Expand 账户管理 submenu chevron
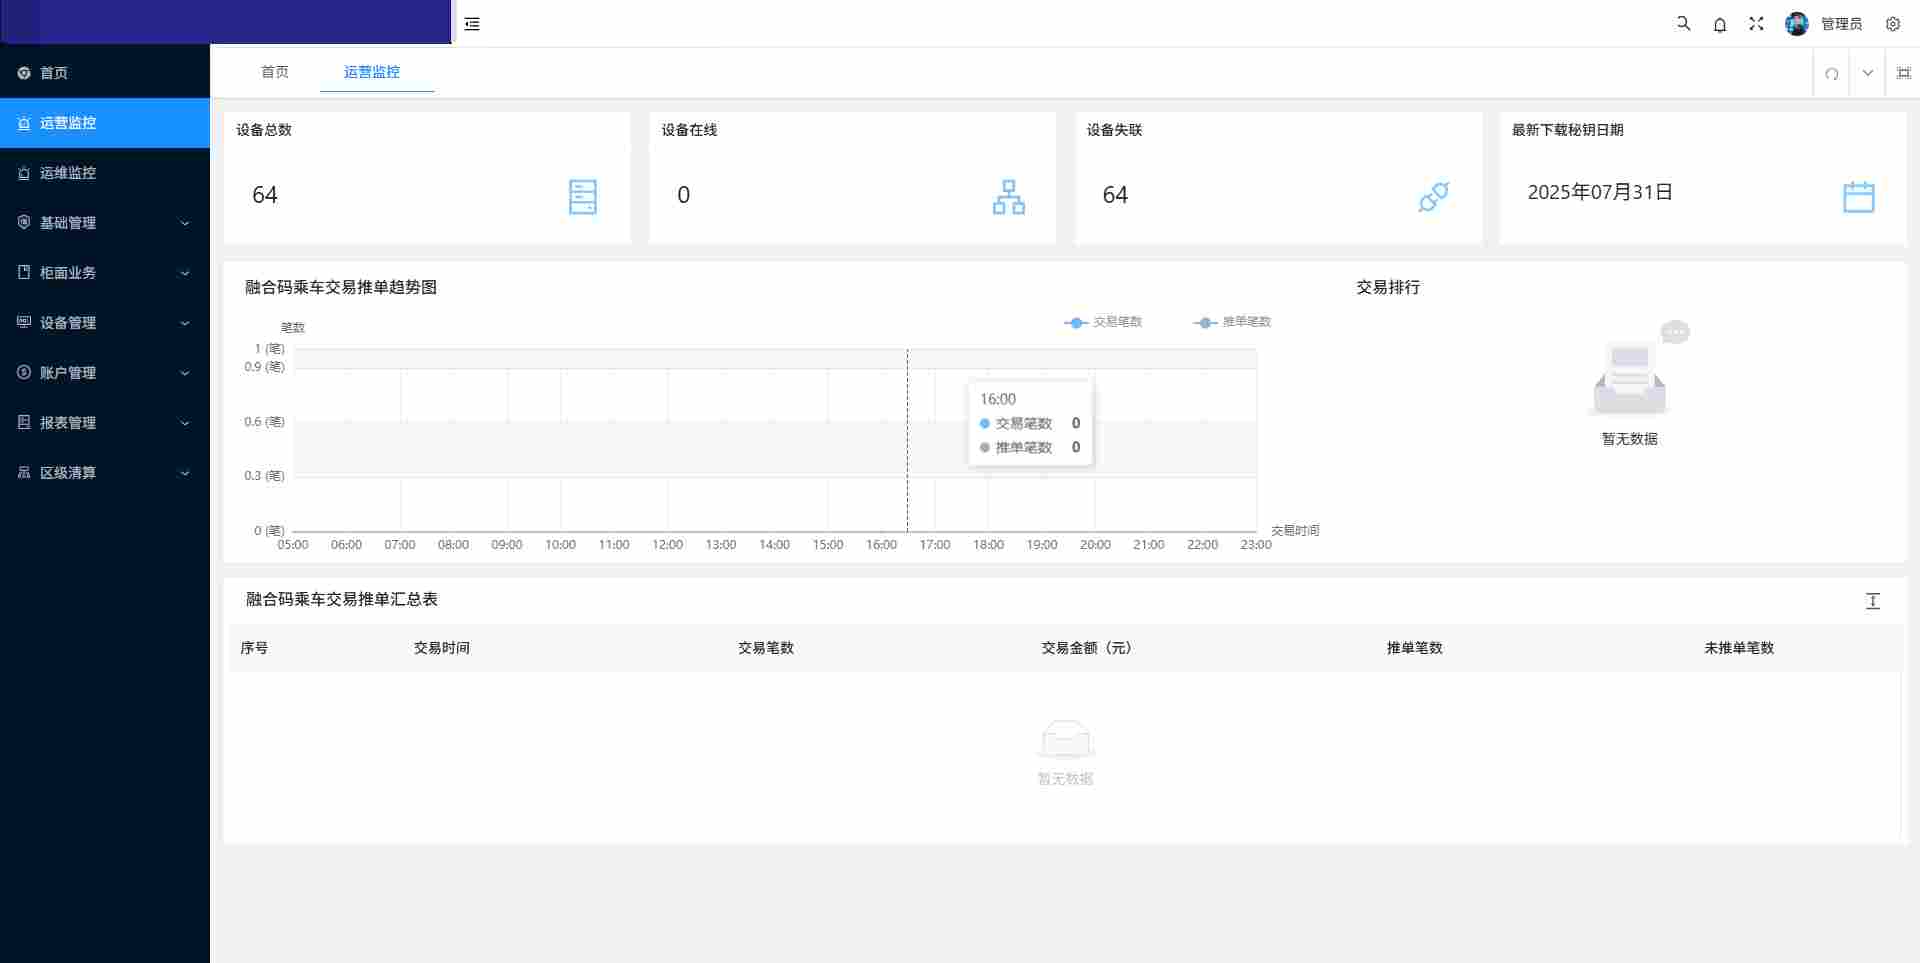This screenshot has height=963, width=1920. pyautogui.click(x=185, y=373)
